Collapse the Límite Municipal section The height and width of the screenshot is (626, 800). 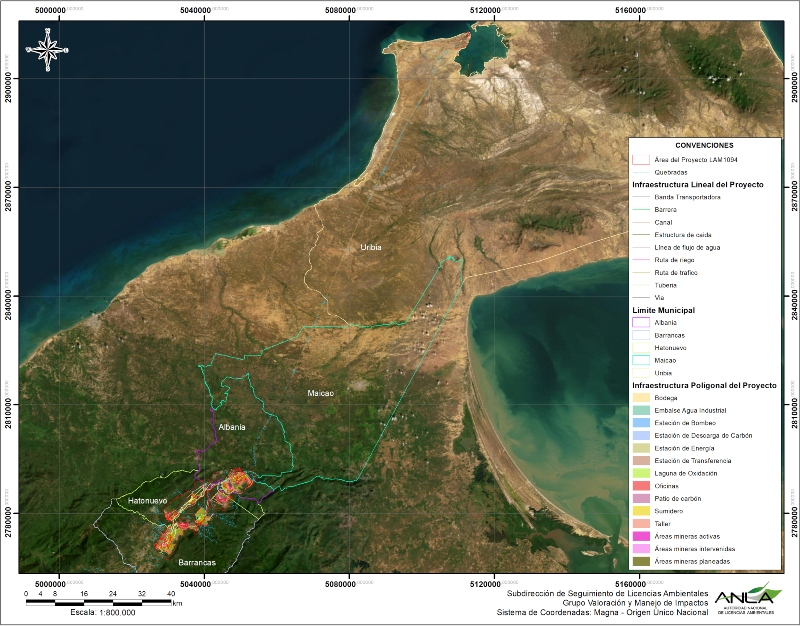(x=663, y=310)
